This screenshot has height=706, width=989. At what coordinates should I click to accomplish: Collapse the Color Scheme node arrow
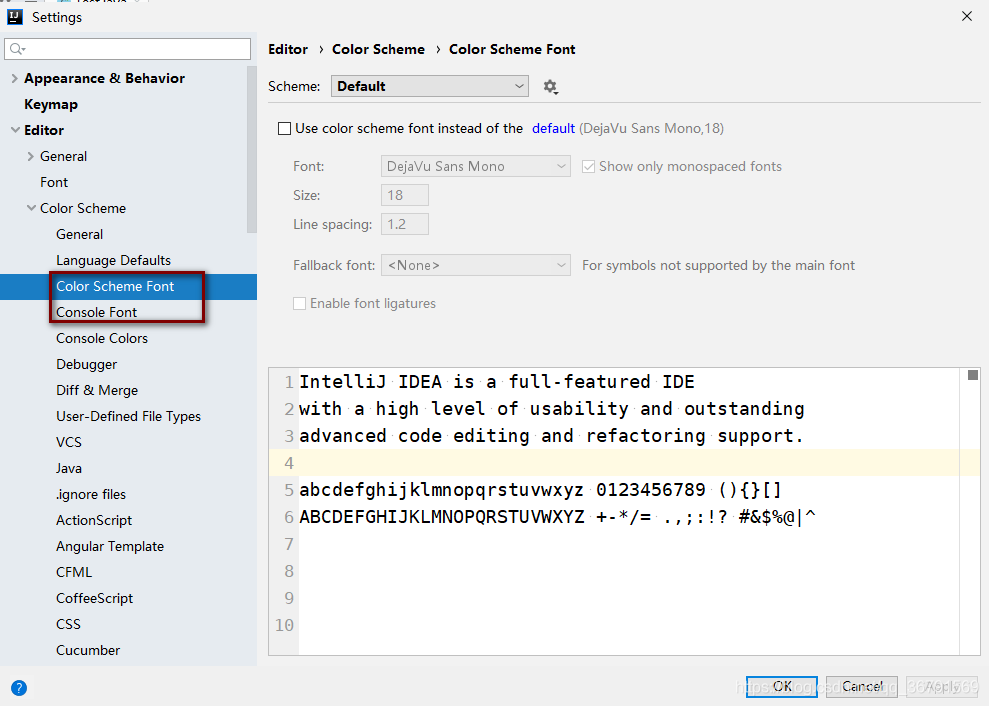[31, 208]
